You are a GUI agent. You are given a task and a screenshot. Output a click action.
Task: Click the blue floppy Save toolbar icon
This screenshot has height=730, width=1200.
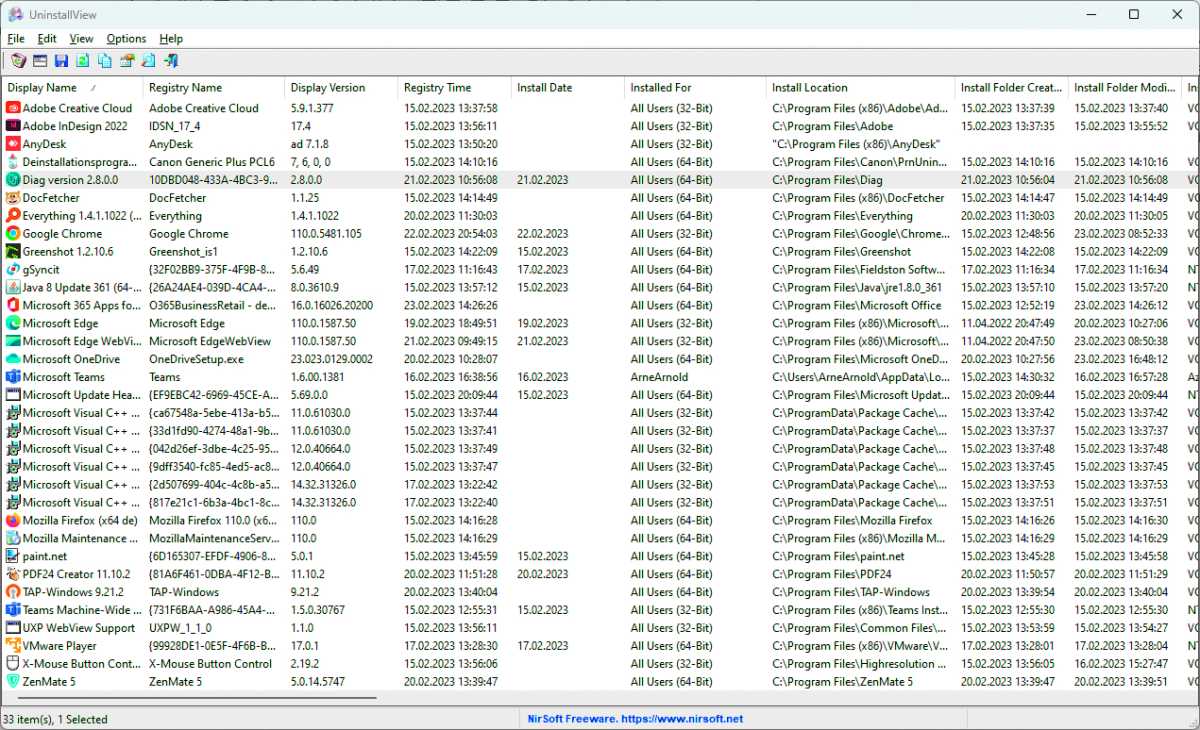tap(61, 61)
